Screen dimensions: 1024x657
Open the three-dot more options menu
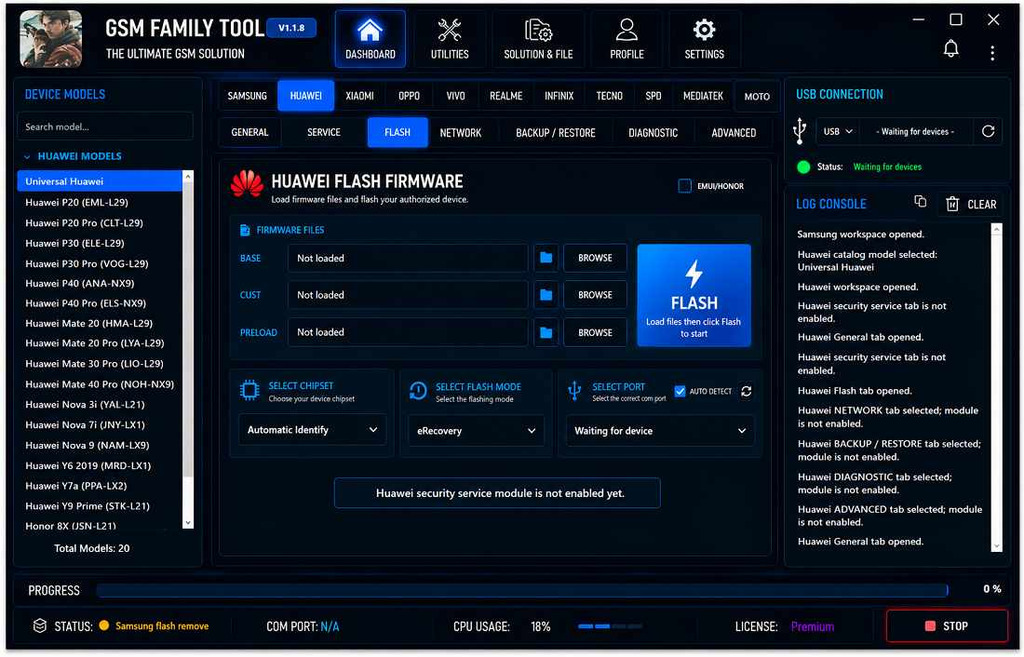pos(992,53)
